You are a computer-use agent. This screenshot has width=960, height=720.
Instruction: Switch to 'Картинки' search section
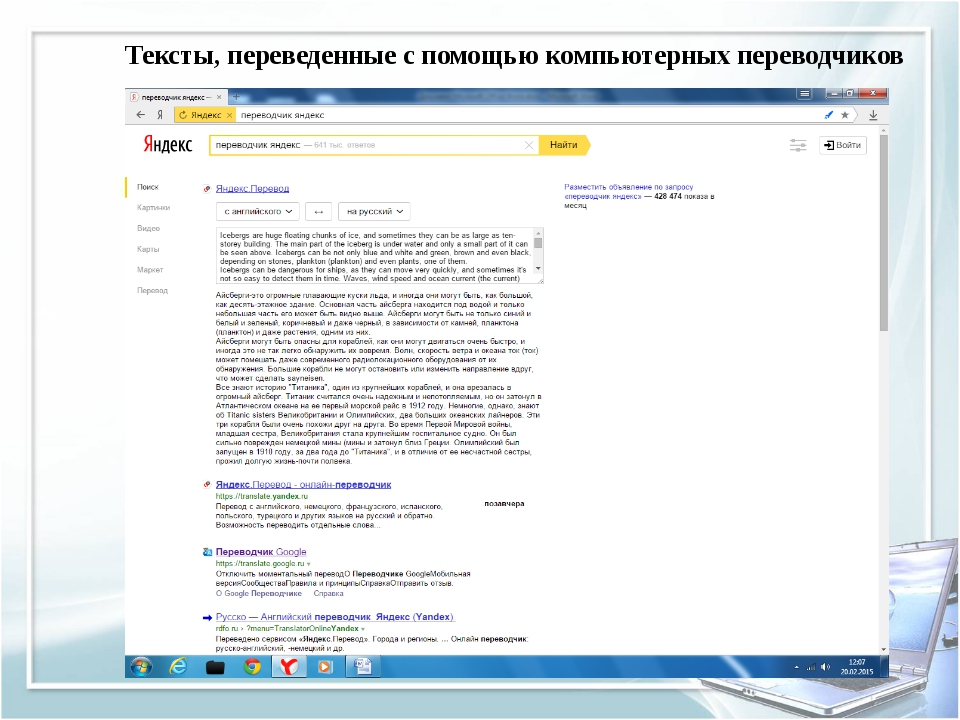153,208
